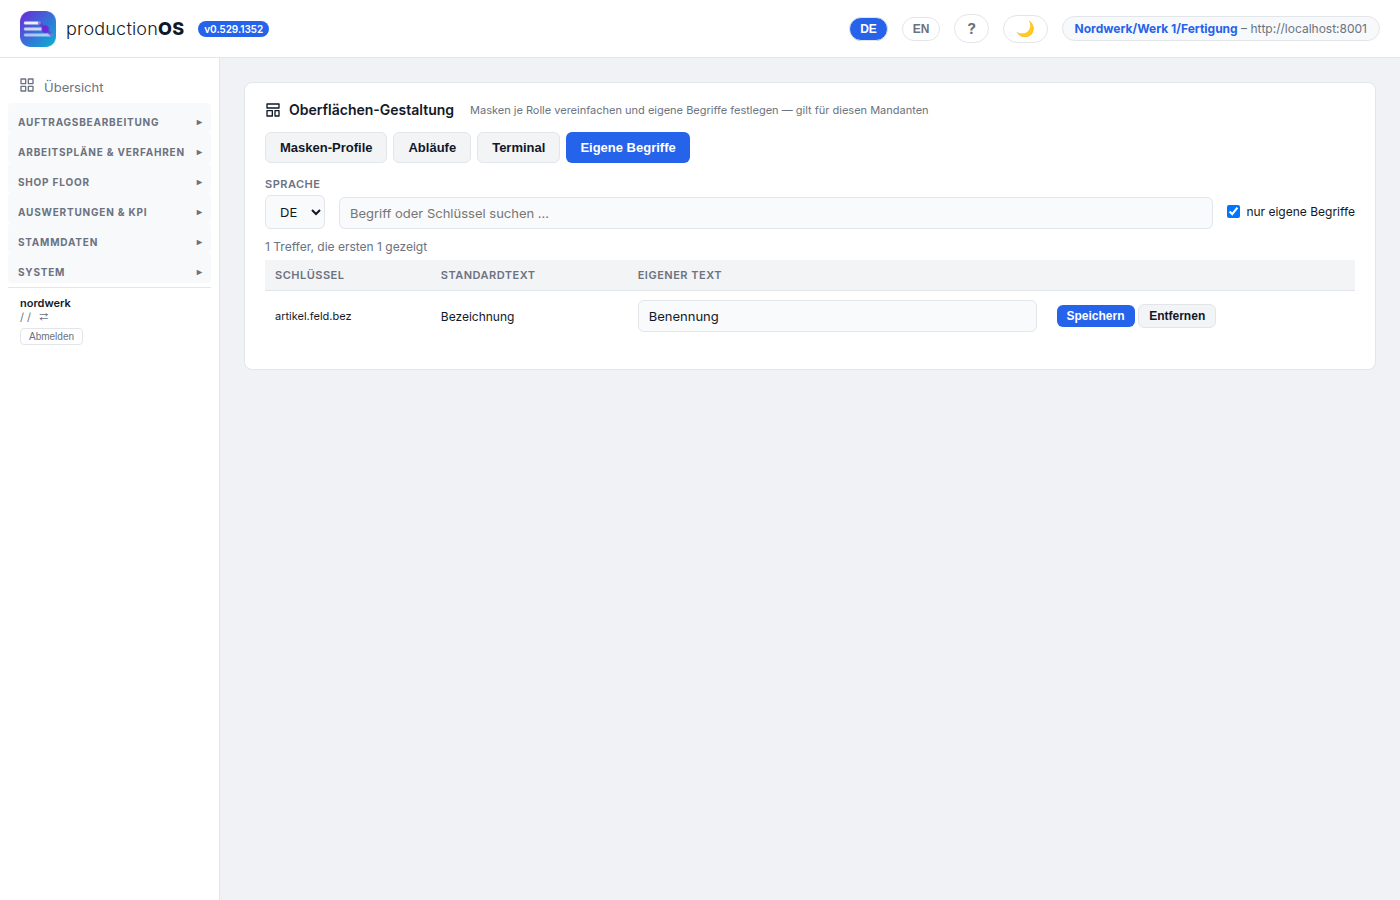Expand the Shop Floor section
This screenshot has height=900, width=1400.
(109, 182)
